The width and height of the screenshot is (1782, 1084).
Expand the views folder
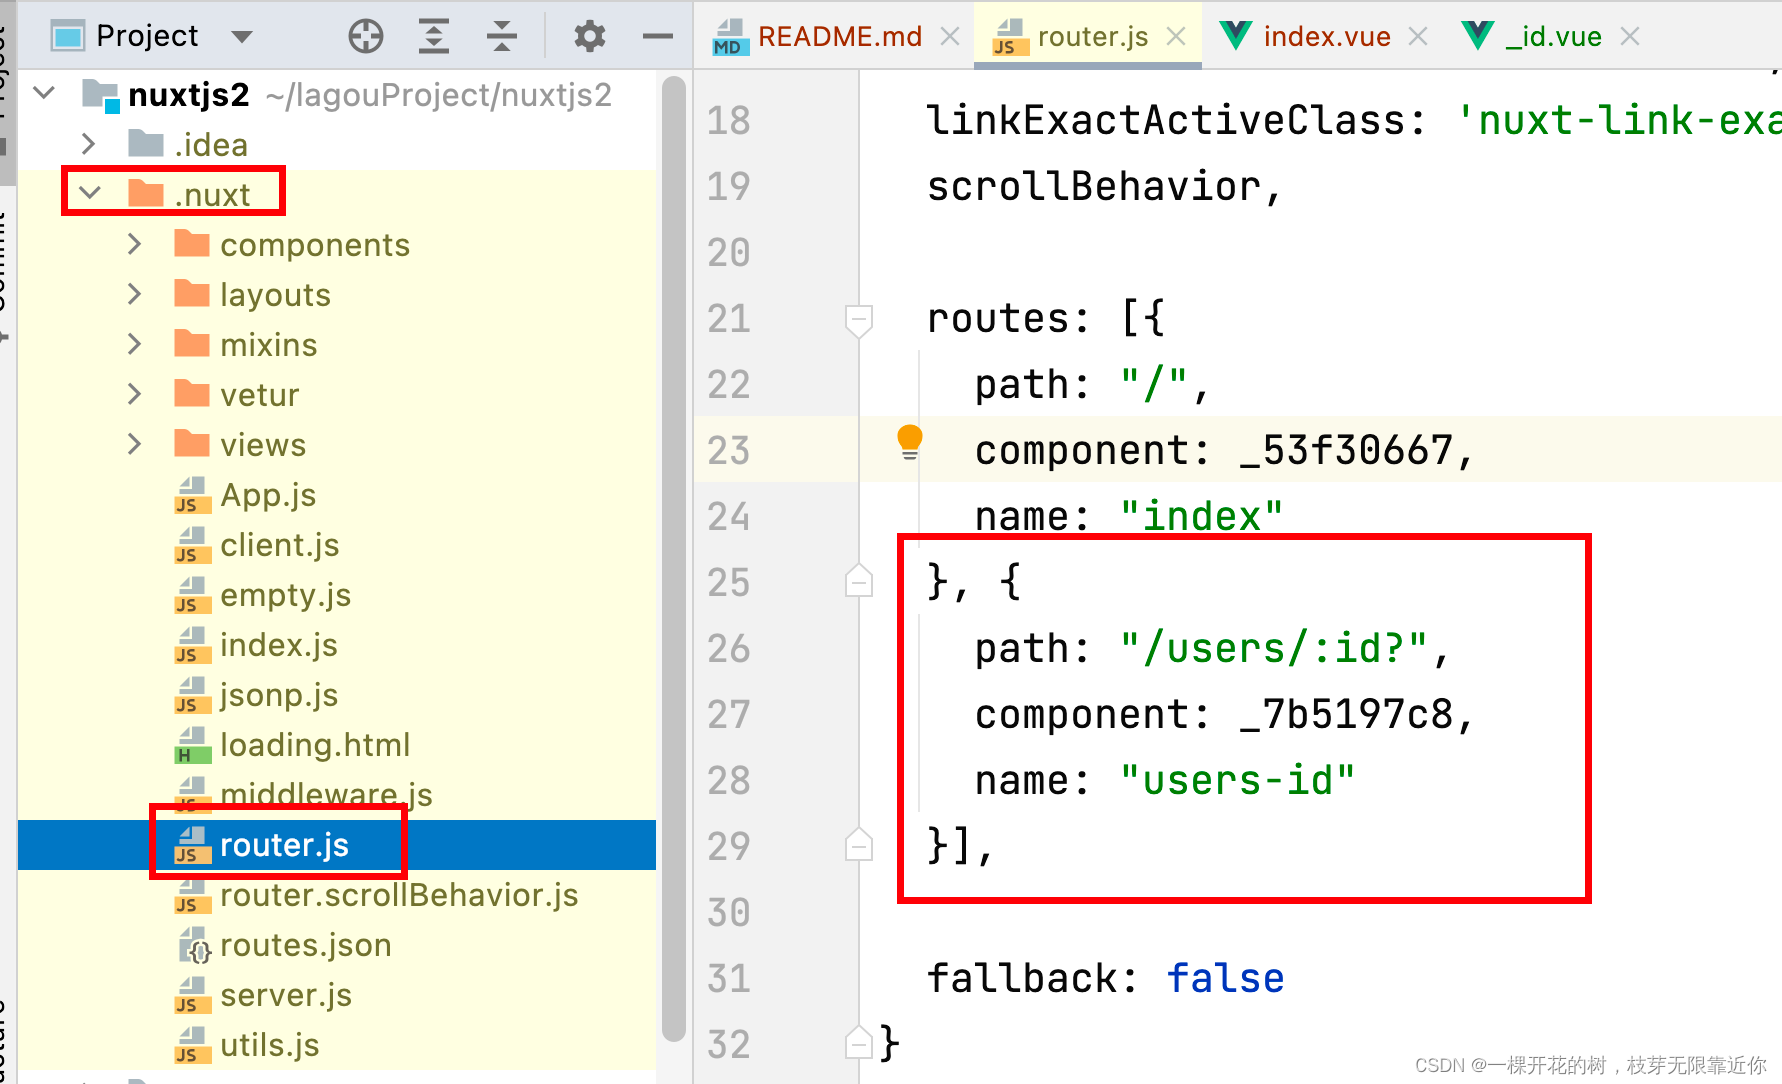[x=135, y=444]
